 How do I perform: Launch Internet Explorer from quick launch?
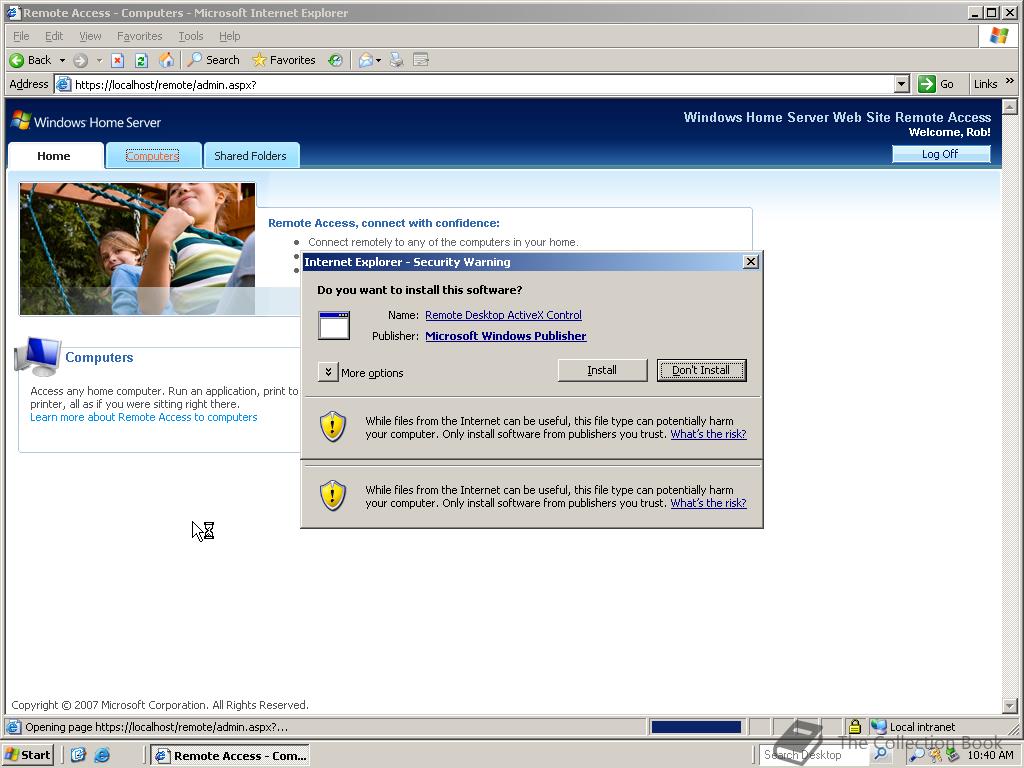(102, 755)
